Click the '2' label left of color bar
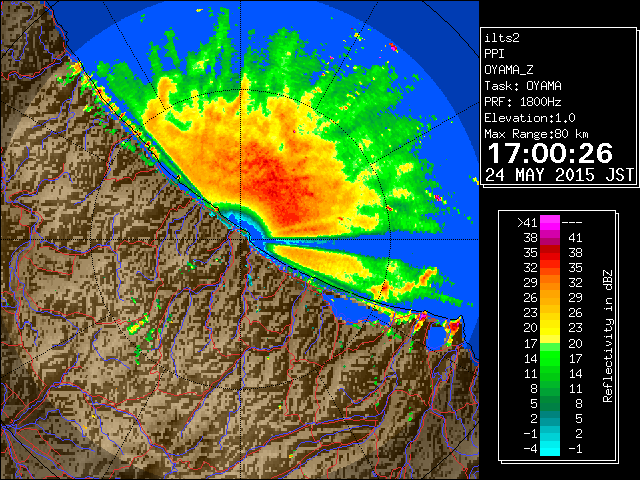This screenshot has width=640, height=480. [x=534, y=418]
